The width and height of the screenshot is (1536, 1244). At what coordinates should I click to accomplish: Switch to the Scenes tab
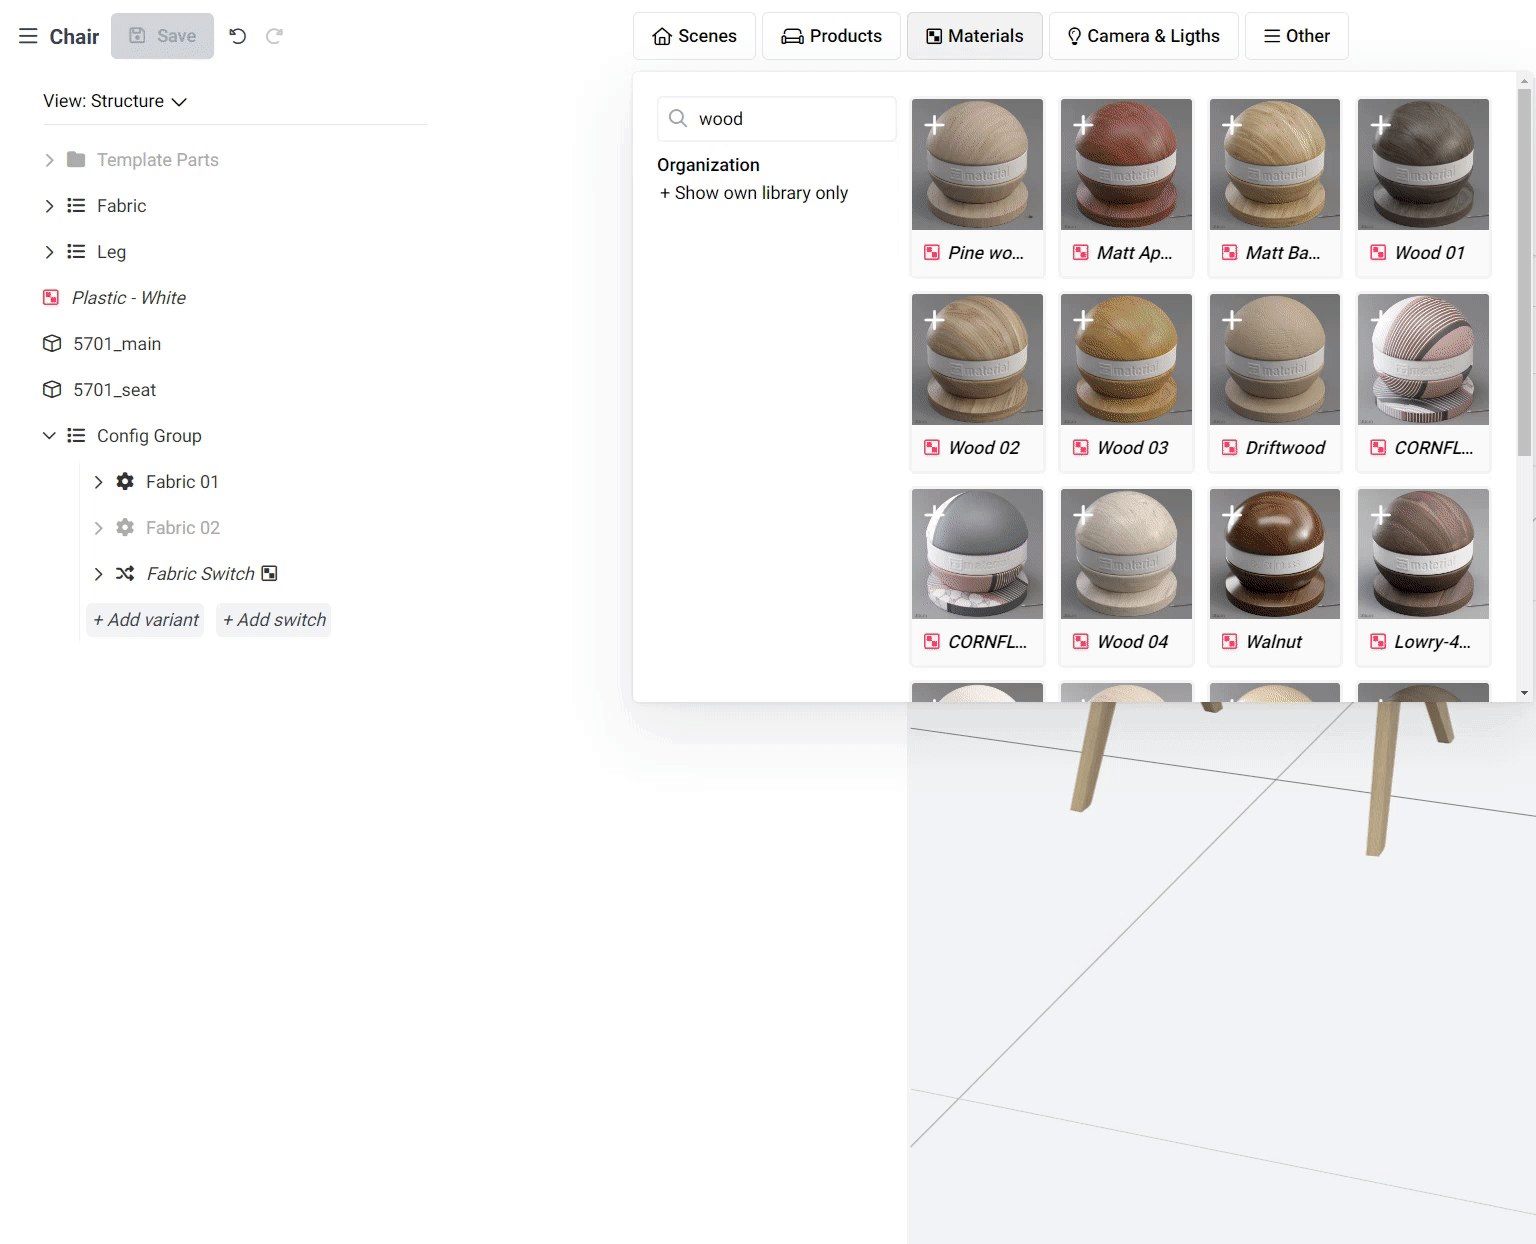pos(695,36)
